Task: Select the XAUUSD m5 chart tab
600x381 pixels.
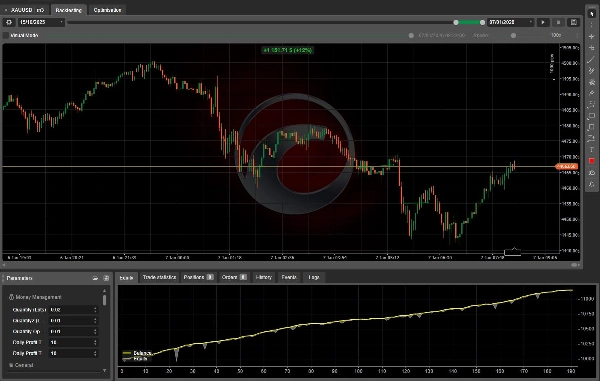Action: (25, 10)
